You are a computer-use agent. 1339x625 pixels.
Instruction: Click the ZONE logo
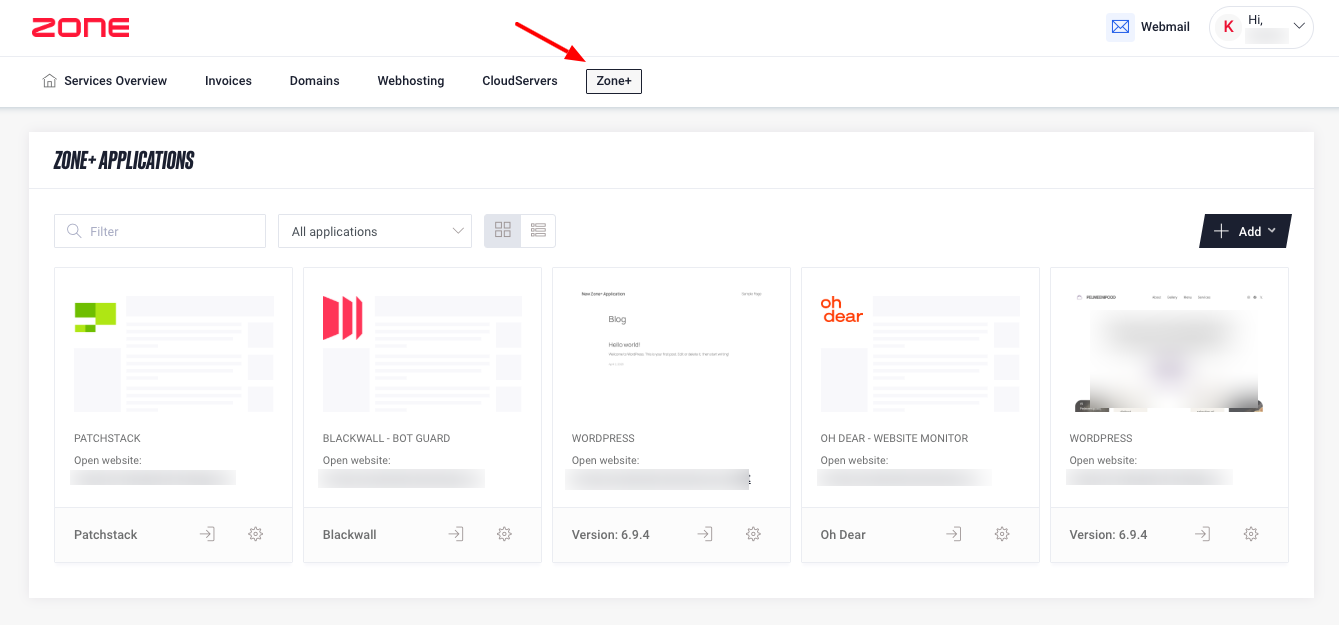click(80, 28)
